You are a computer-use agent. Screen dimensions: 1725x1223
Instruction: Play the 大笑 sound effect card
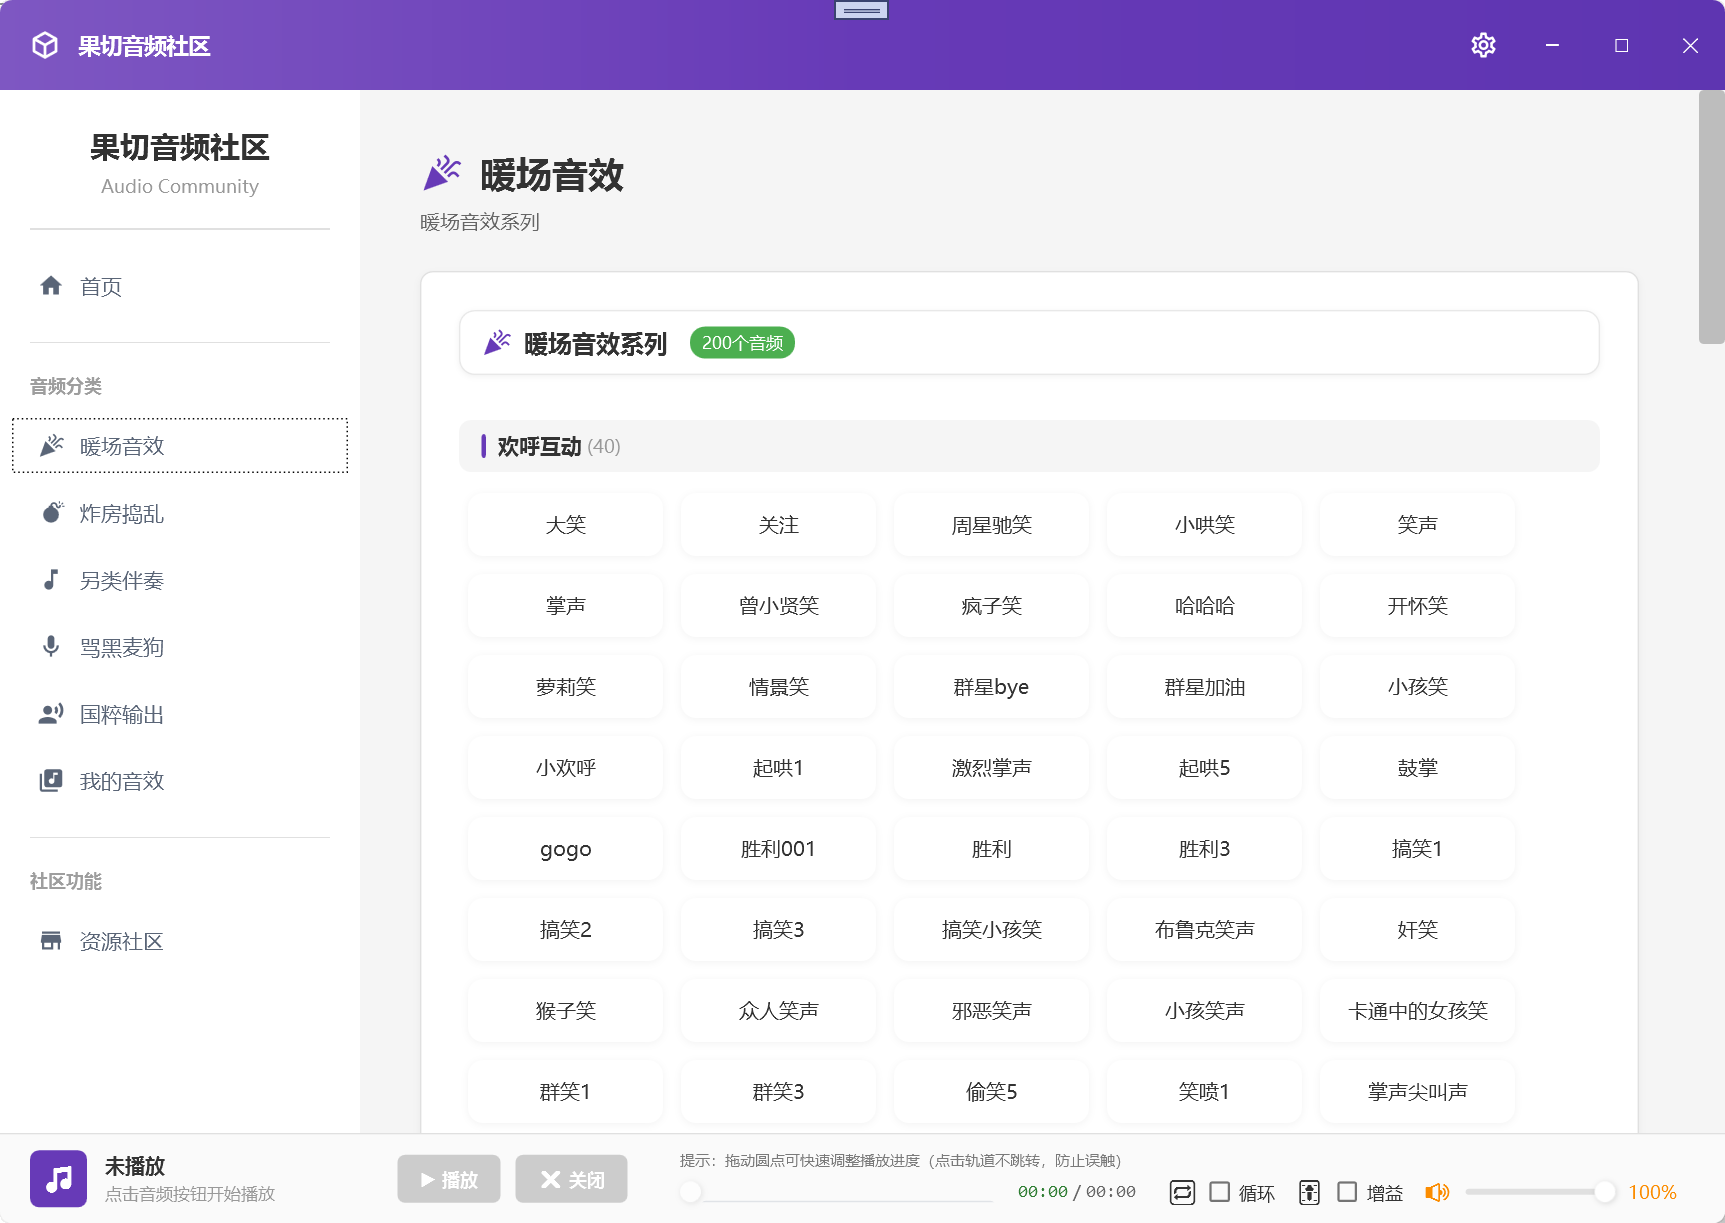point(564,524)
